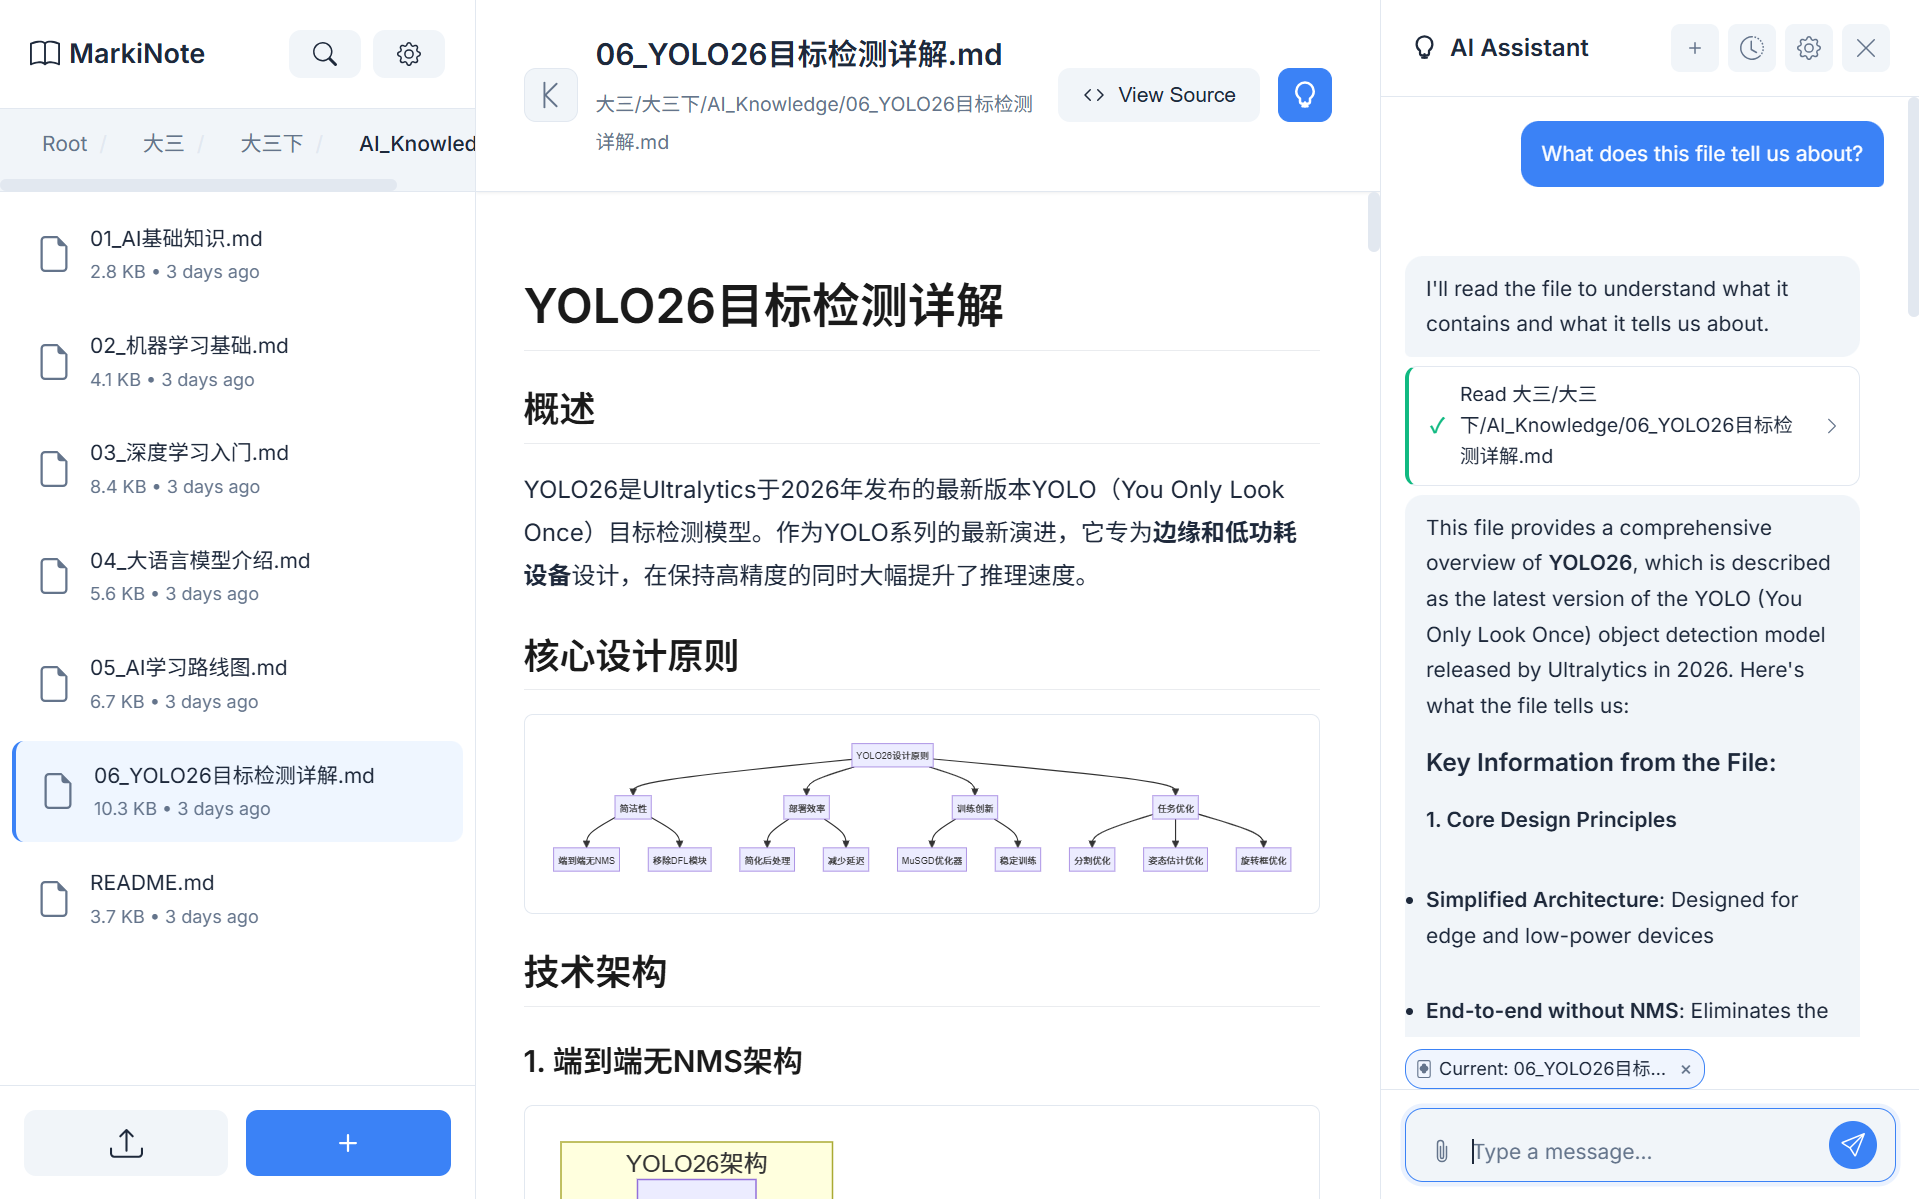Viewport: 1919px width, 1199px height.
Task: Click the send message paper plane button
Action: pos(1852,1145)
